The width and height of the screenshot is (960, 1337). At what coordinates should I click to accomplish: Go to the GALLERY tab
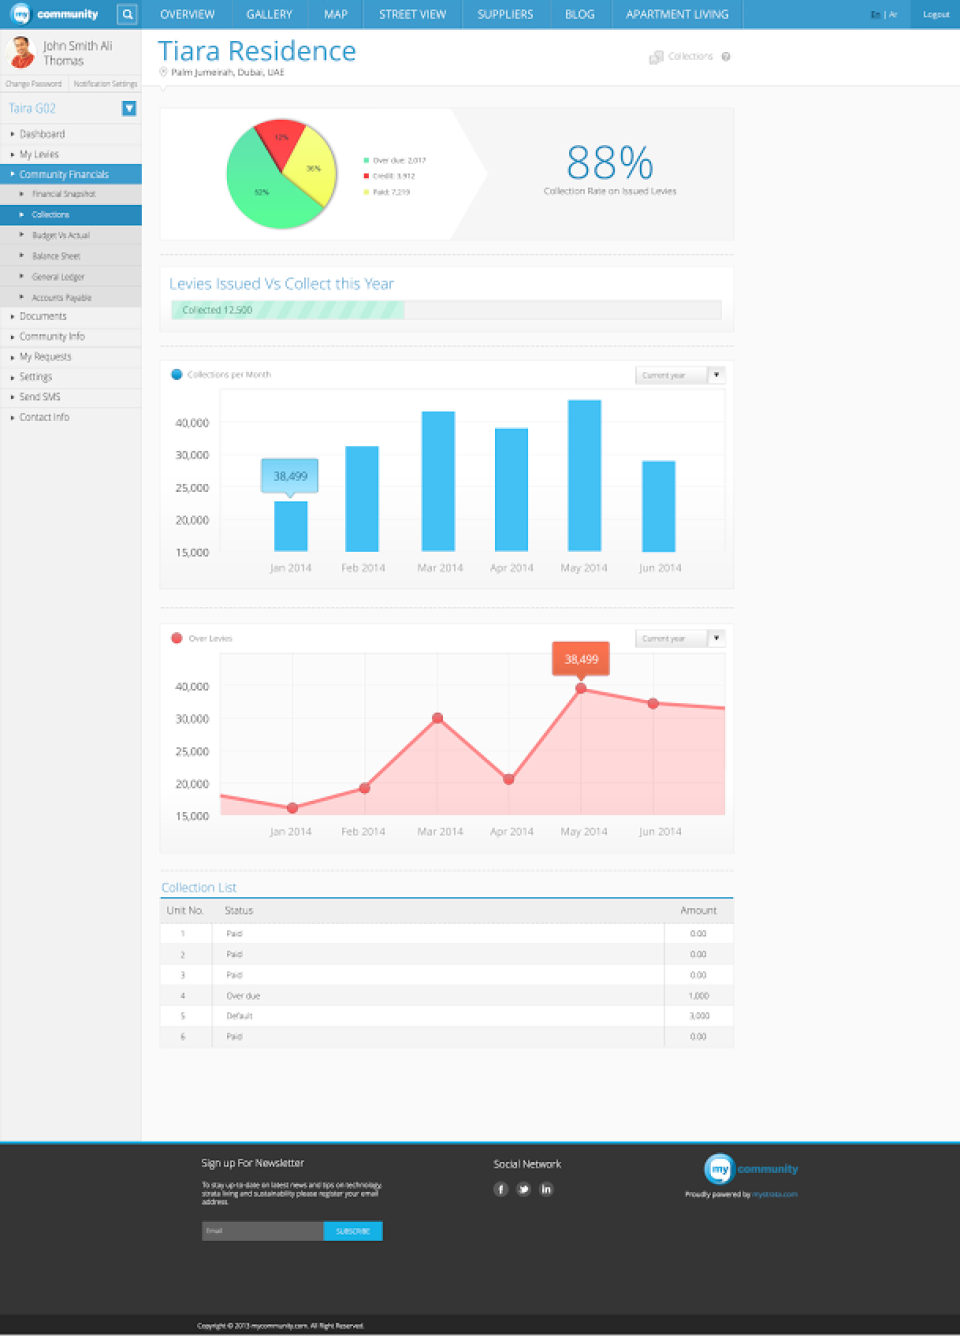269,14
